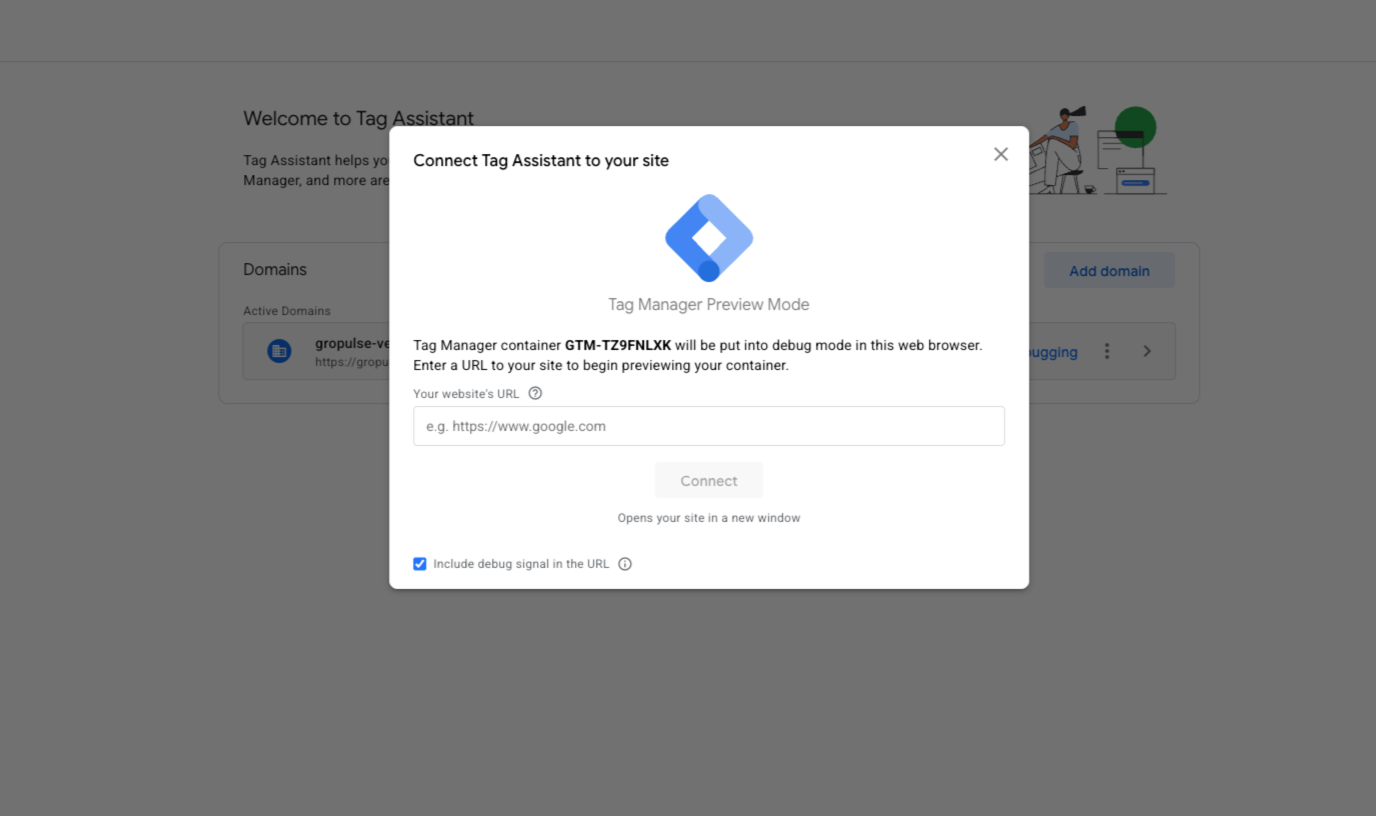The height and width of the screenshot is (816, 1376).
Task: Uncheck Include debug signal in the URL
Action: coord(420,564)
